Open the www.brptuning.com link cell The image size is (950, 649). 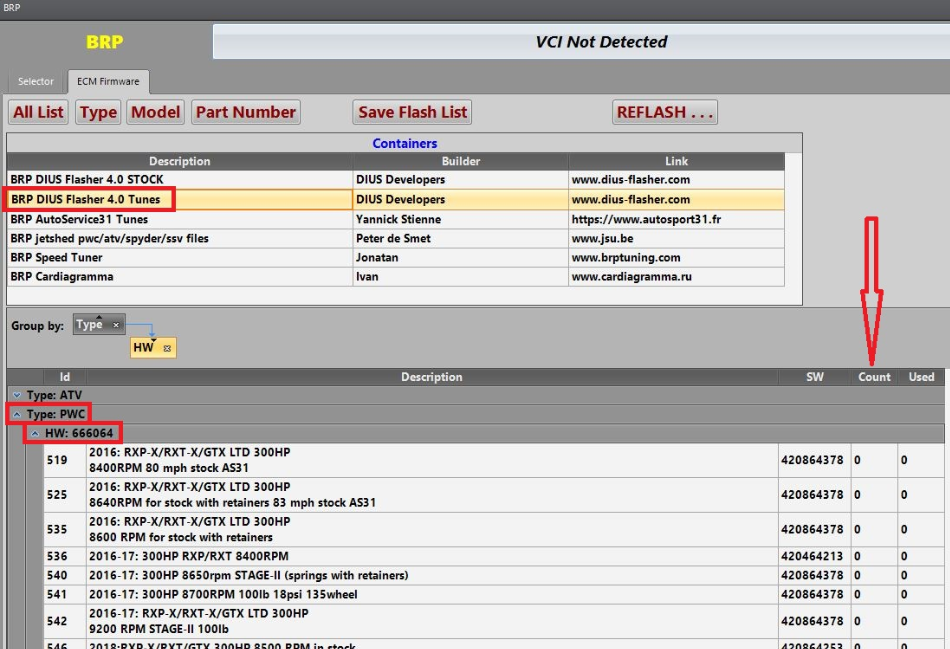click(624, 257)
